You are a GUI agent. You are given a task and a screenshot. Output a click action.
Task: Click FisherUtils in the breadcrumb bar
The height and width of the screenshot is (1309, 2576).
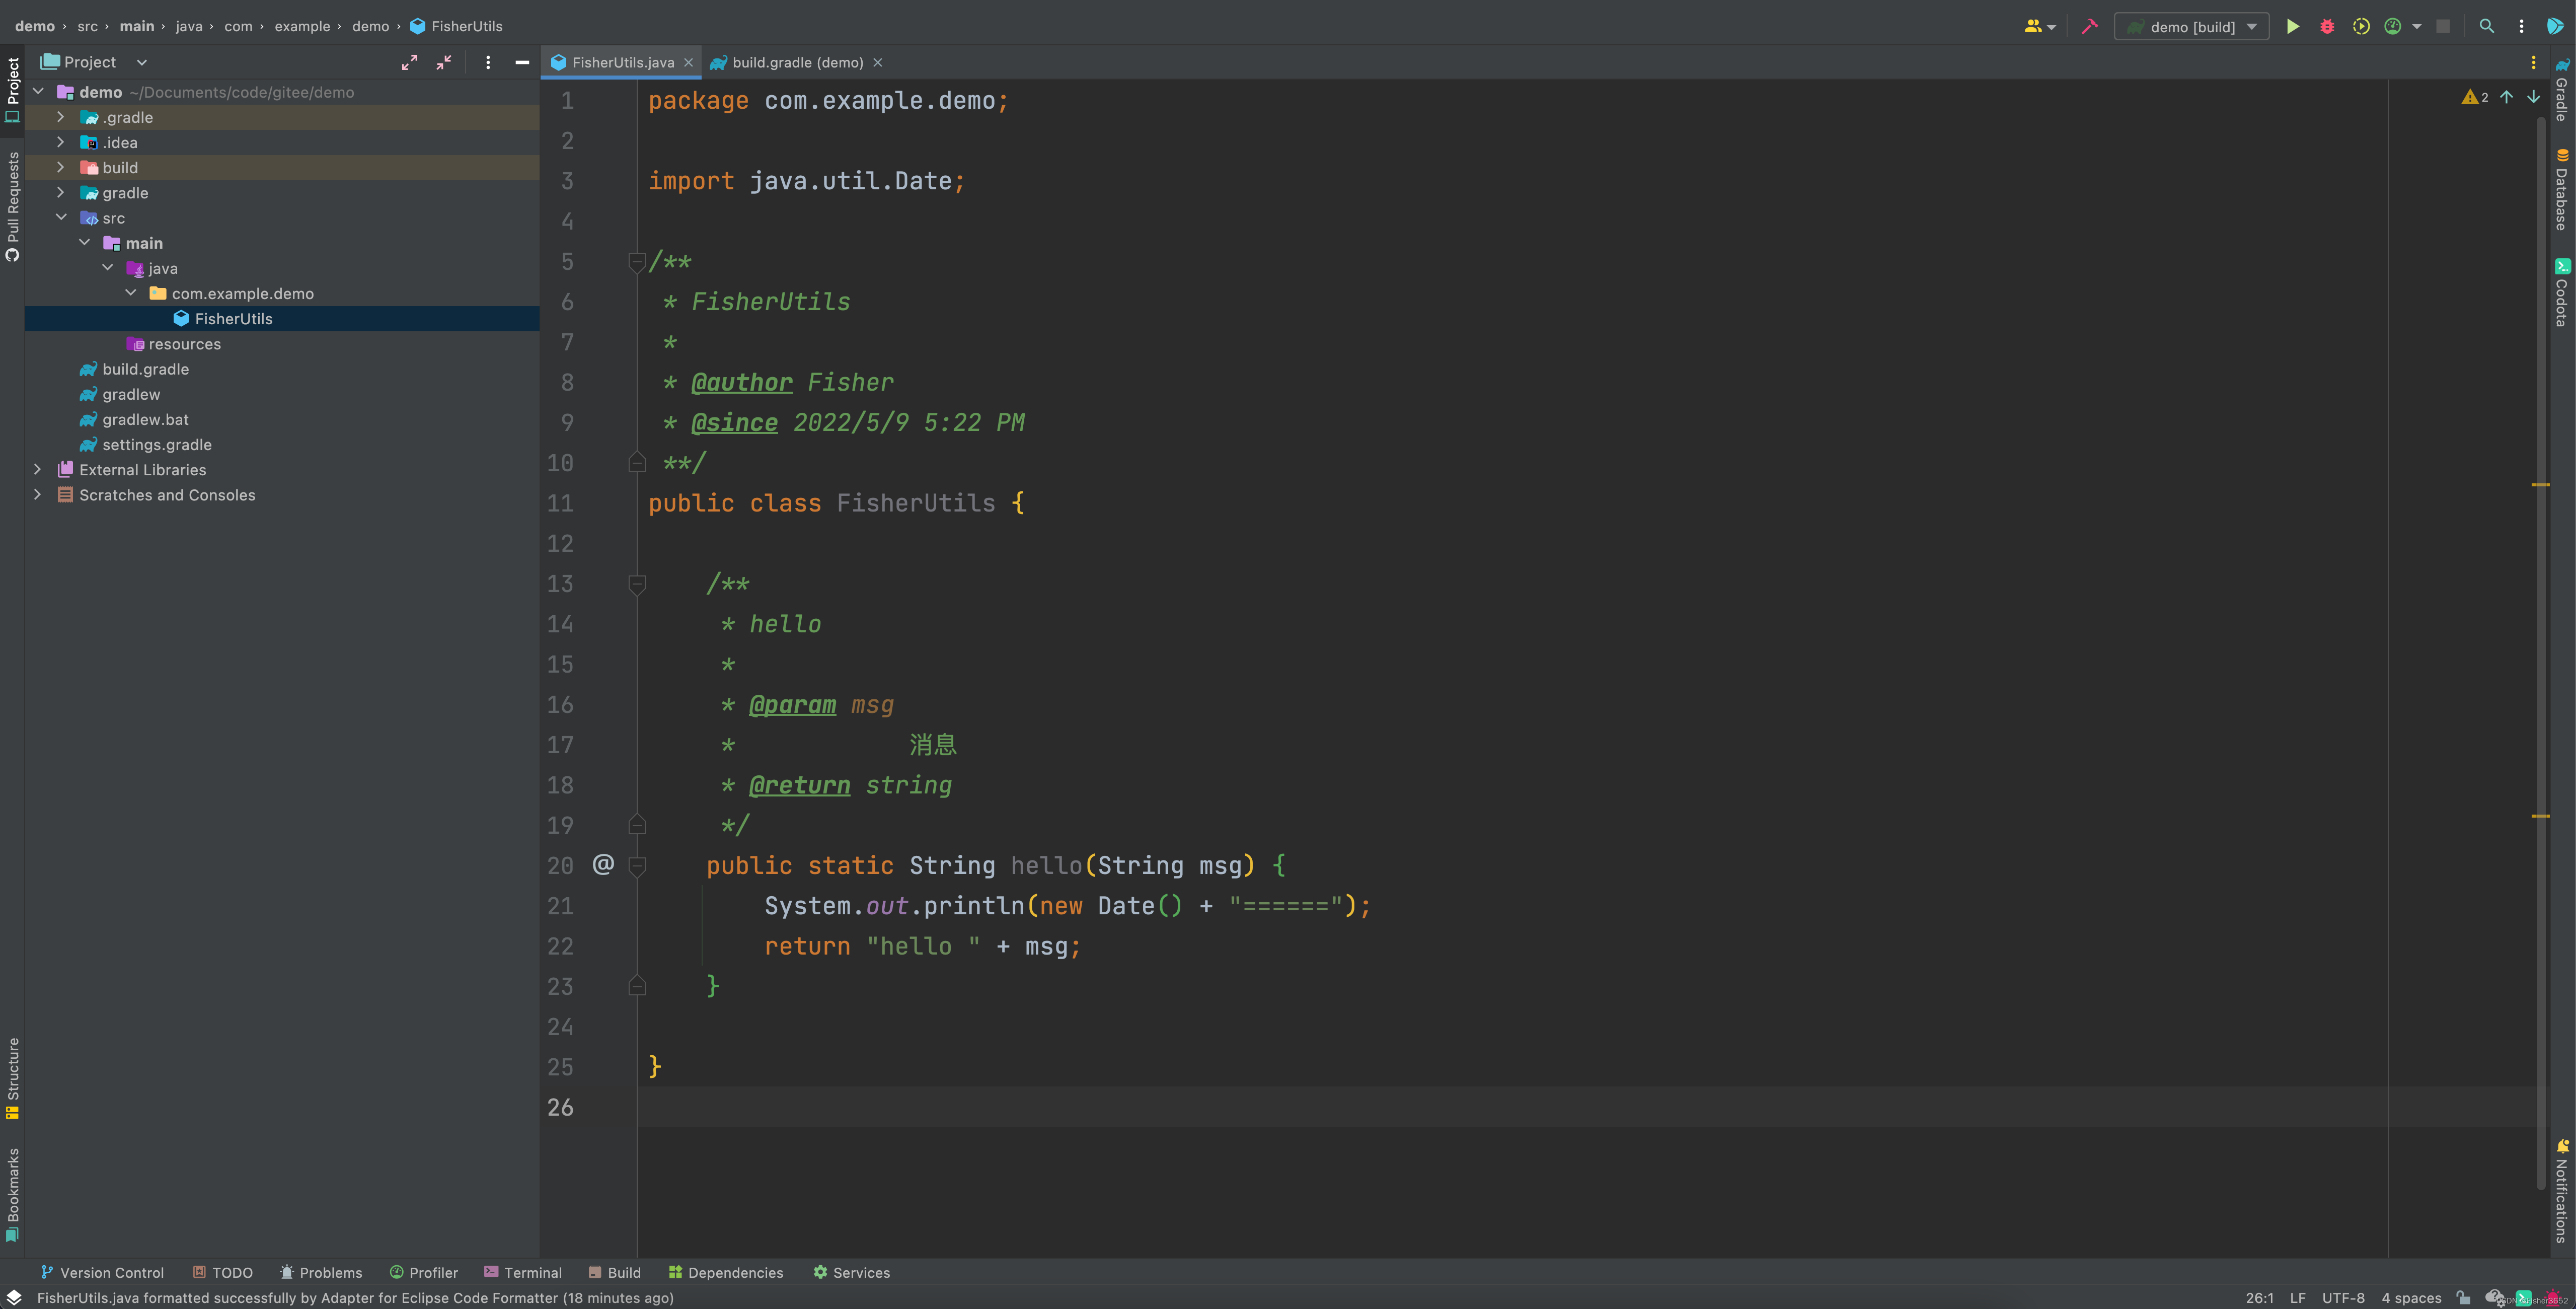[x=466, y=26]
